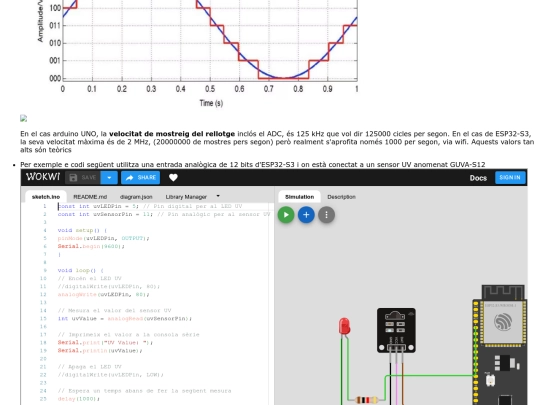Click the Save button with floppy icon
The image size is (540, 405).
coord(83,177)
